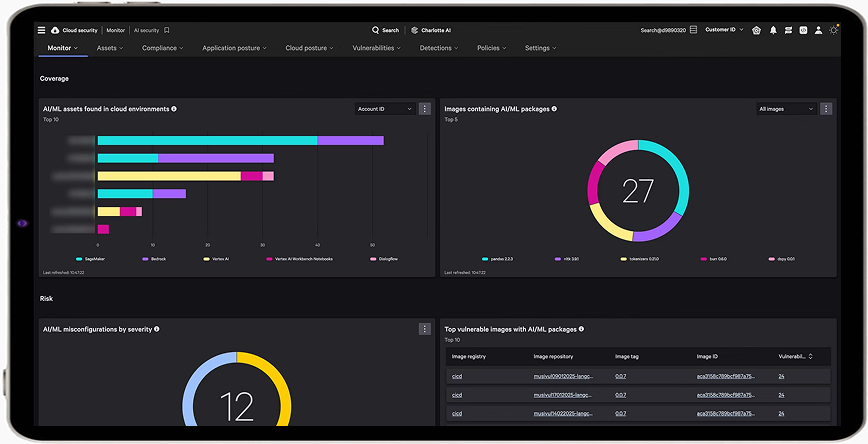The height and width of the screenshot is (444, 868).
Task: Click the Search button in top bar
Action: (385, 30)
